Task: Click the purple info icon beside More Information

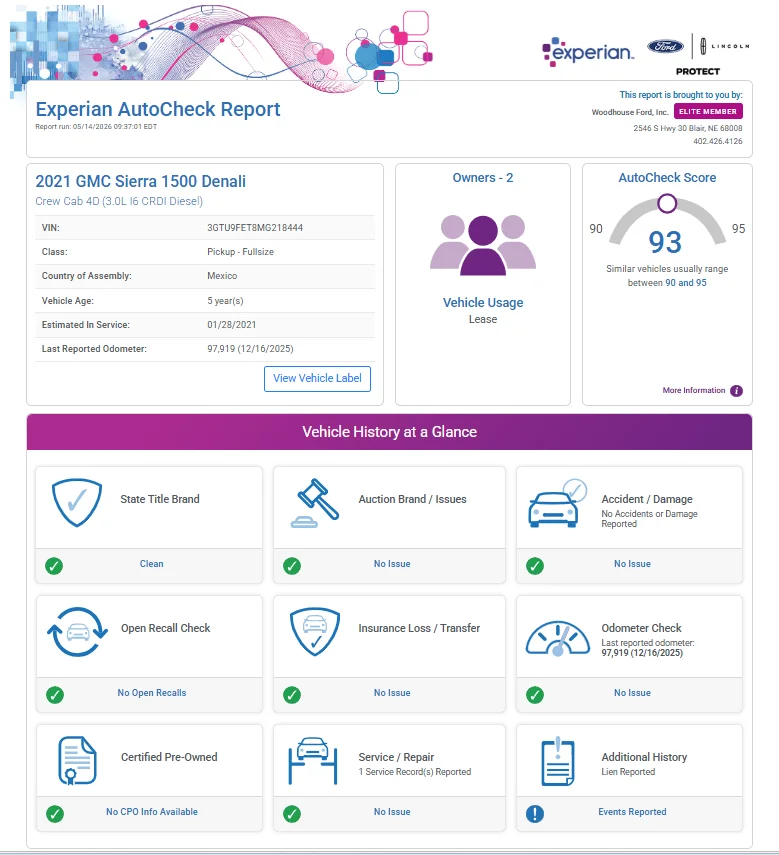Action: click(736, 391)
